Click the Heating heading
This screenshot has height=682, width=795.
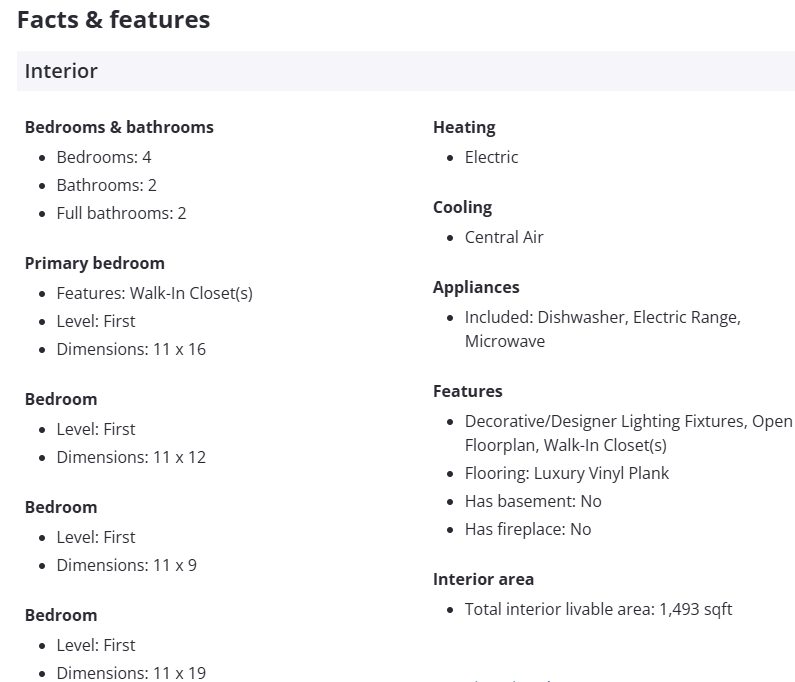pyautogui.click(x=464, y=127)
